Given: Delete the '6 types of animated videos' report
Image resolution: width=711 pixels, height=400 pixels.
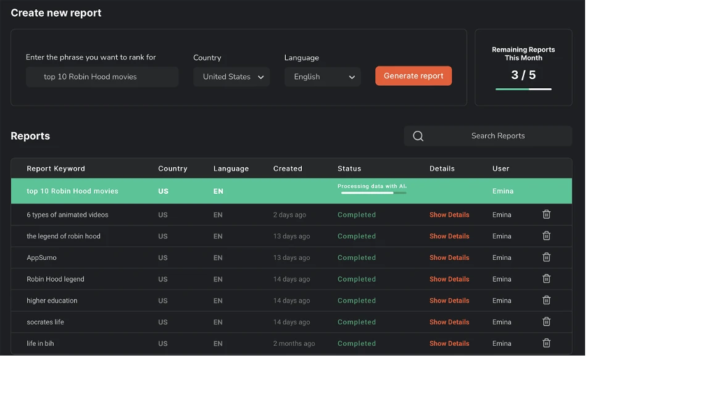Looking at the screenshot, I should 546,215.
